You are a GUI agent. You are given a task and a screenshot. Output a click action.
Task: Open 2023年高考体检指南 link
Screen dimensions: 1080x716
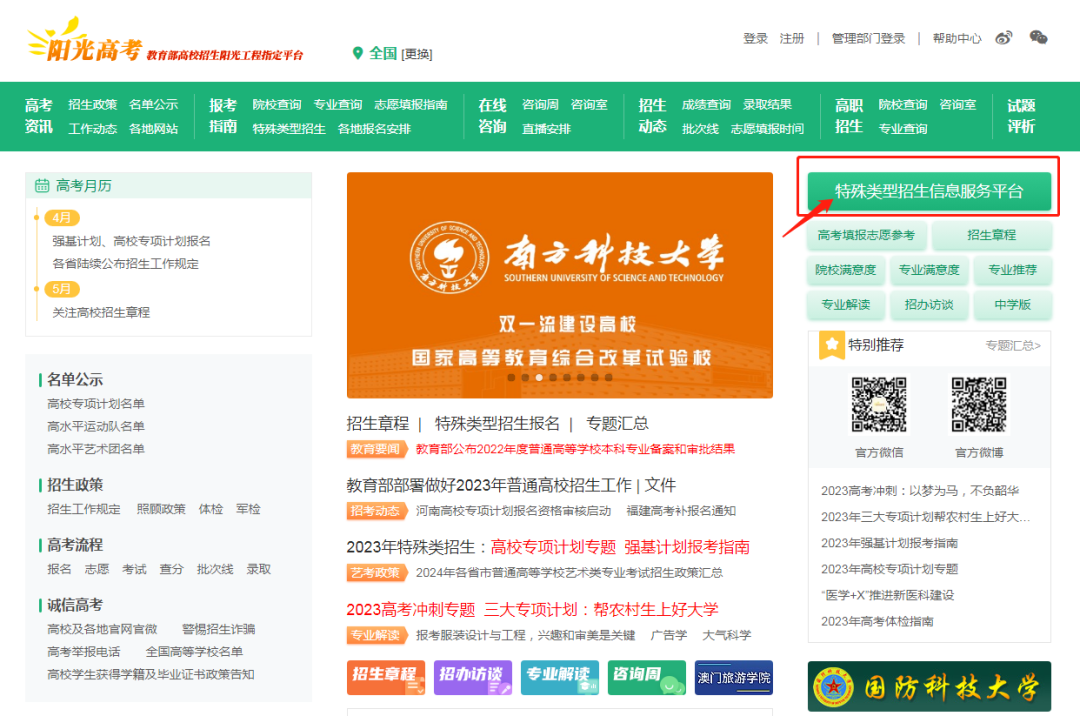[x=877, y=621]
